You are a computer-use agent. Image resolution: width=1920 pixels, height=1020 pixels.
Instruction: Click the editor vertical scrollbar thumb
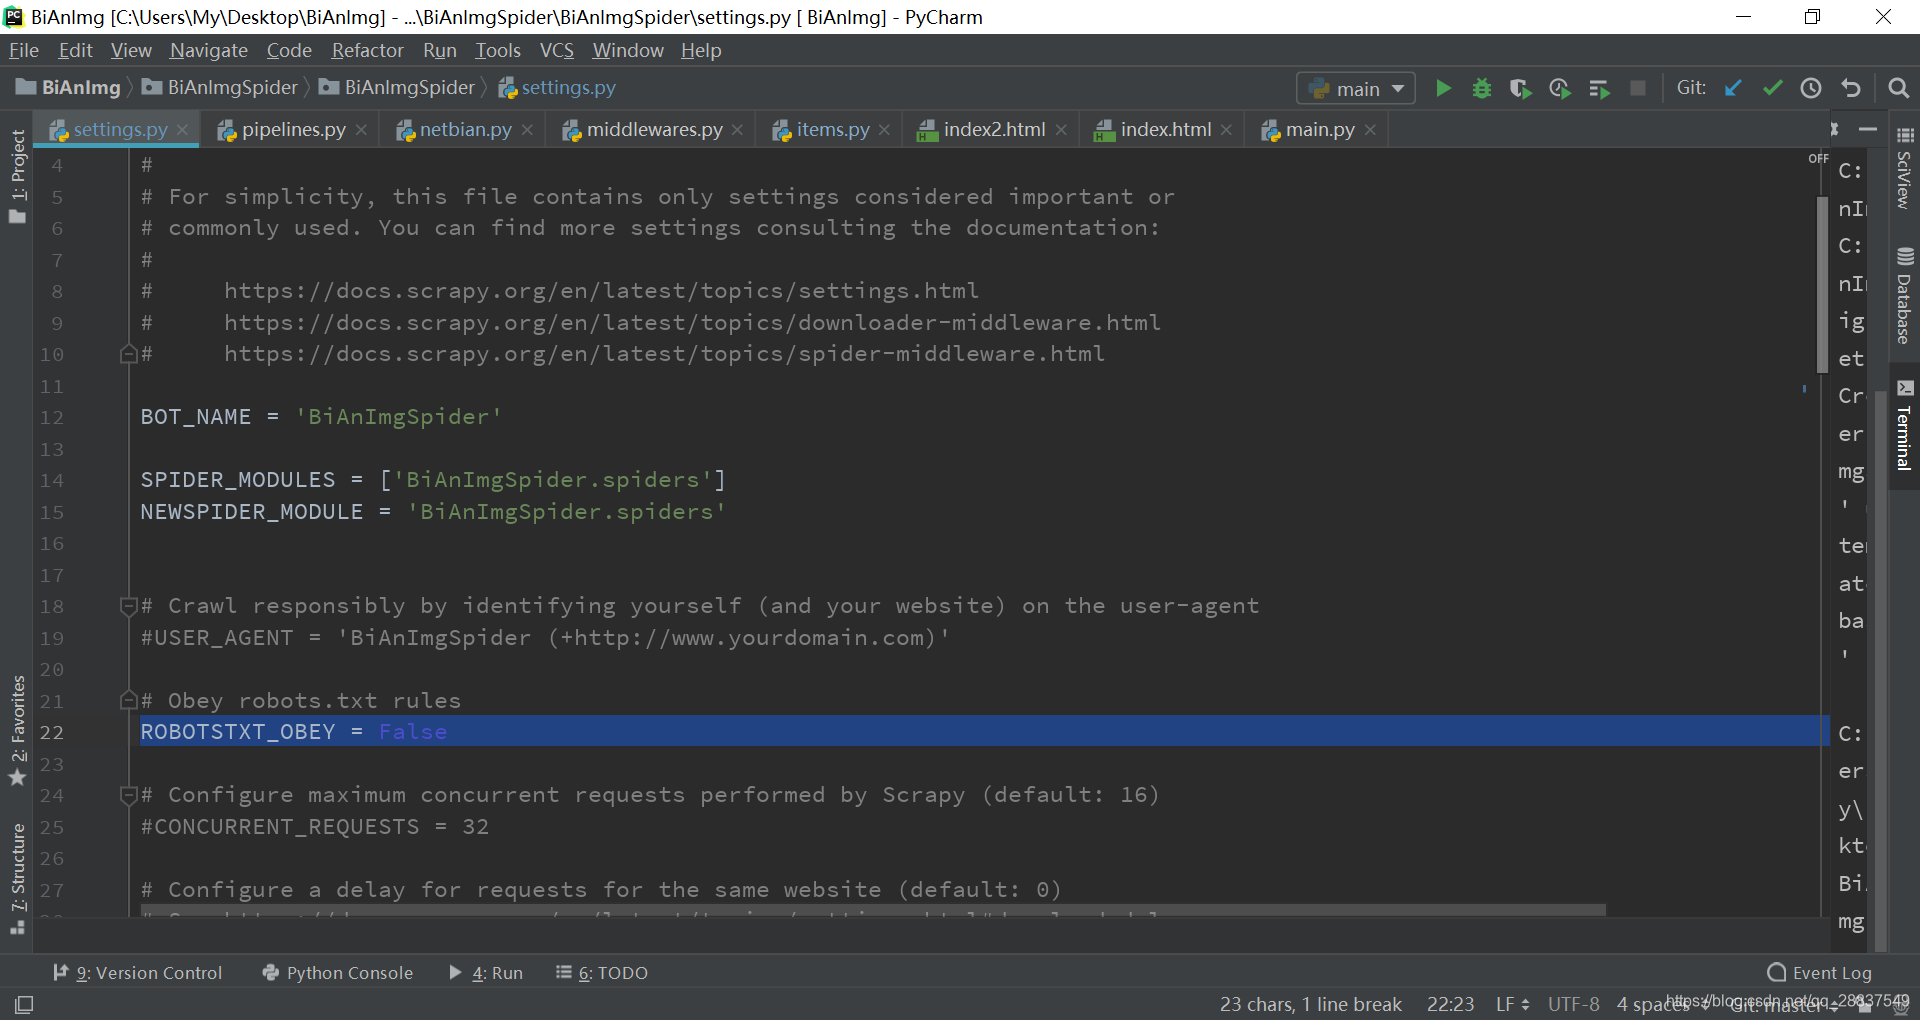[x=1822, y=285]
